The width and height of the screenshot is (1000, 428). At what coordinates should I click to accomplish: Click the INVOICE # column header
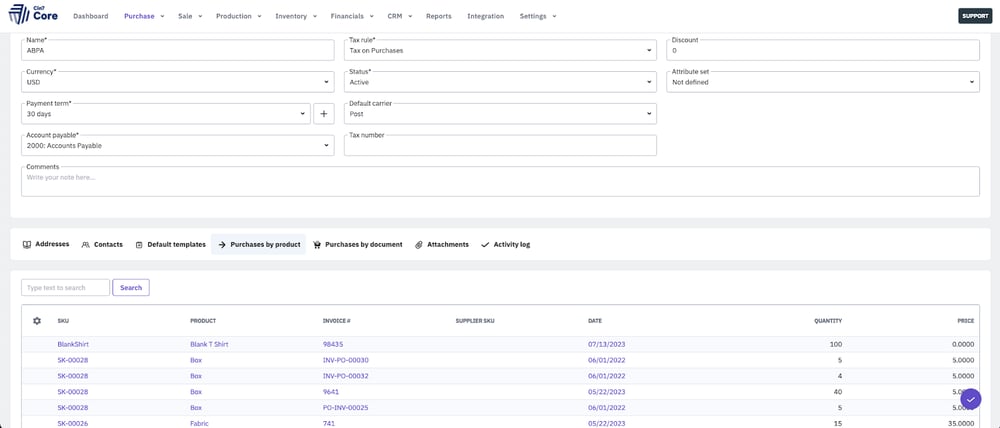337,321
